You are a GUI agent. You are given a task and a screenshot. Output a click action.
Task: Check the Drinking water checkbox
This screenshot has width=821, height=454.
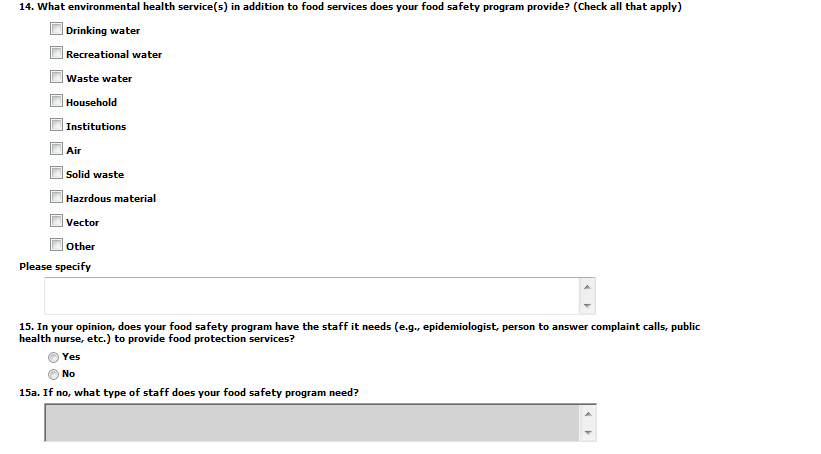point(56,30)
